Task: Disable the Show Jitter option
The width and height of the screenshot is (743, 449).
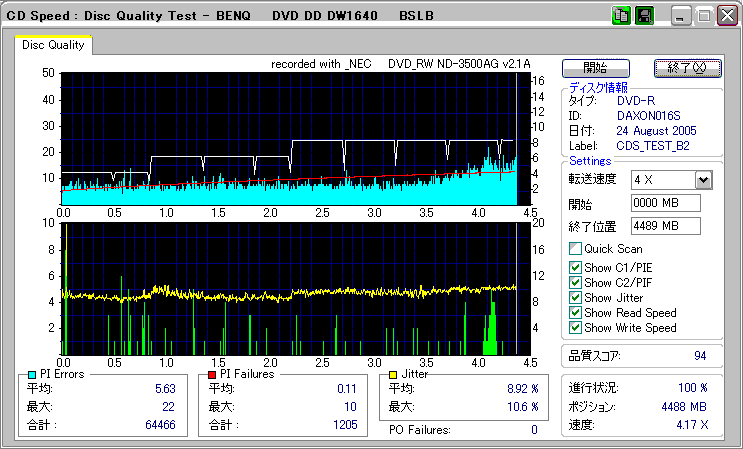Action: pyautogui.click(x=575, y=297)
